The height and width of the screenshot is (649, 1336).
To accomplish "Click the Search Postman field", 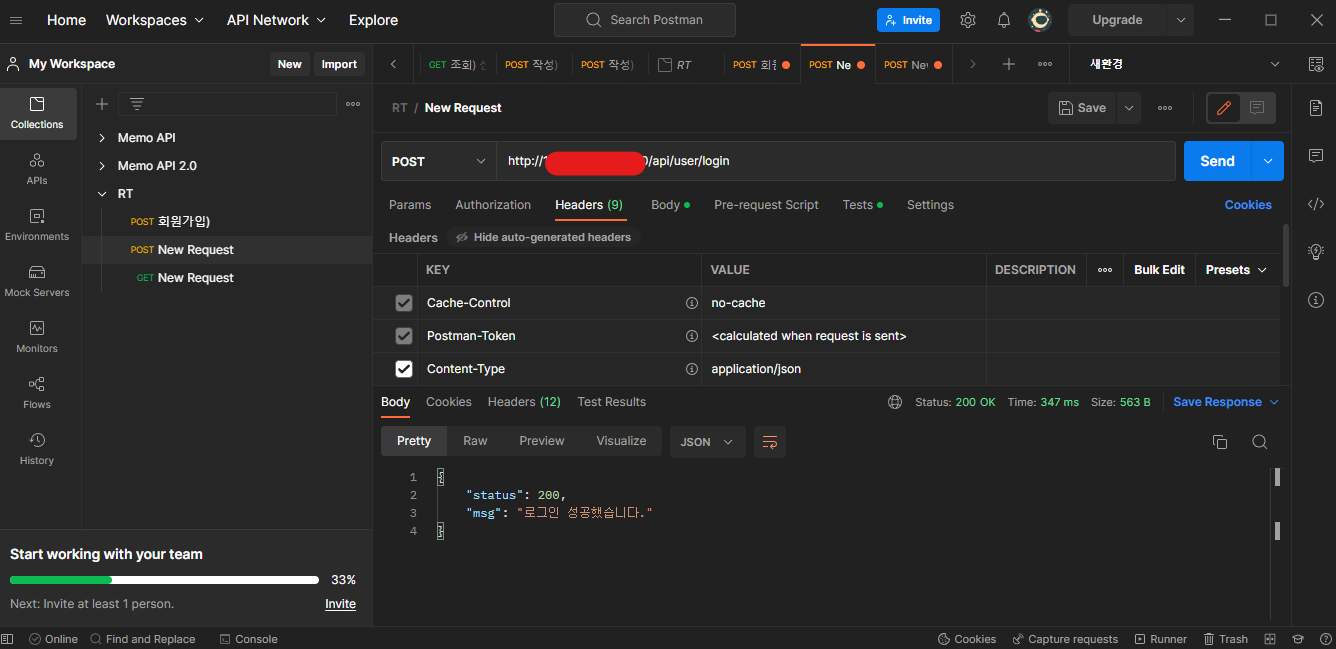I will [645, 20].
